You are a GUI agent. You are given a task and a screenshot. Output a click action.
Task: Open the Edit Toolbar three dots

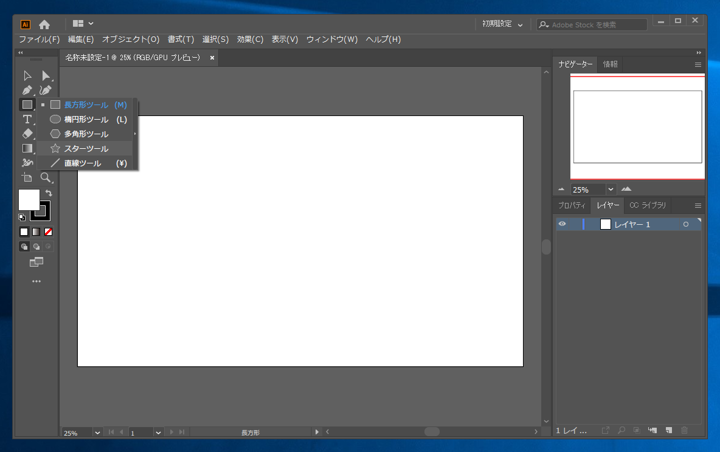pyautogui.click(x=36, y=281)
